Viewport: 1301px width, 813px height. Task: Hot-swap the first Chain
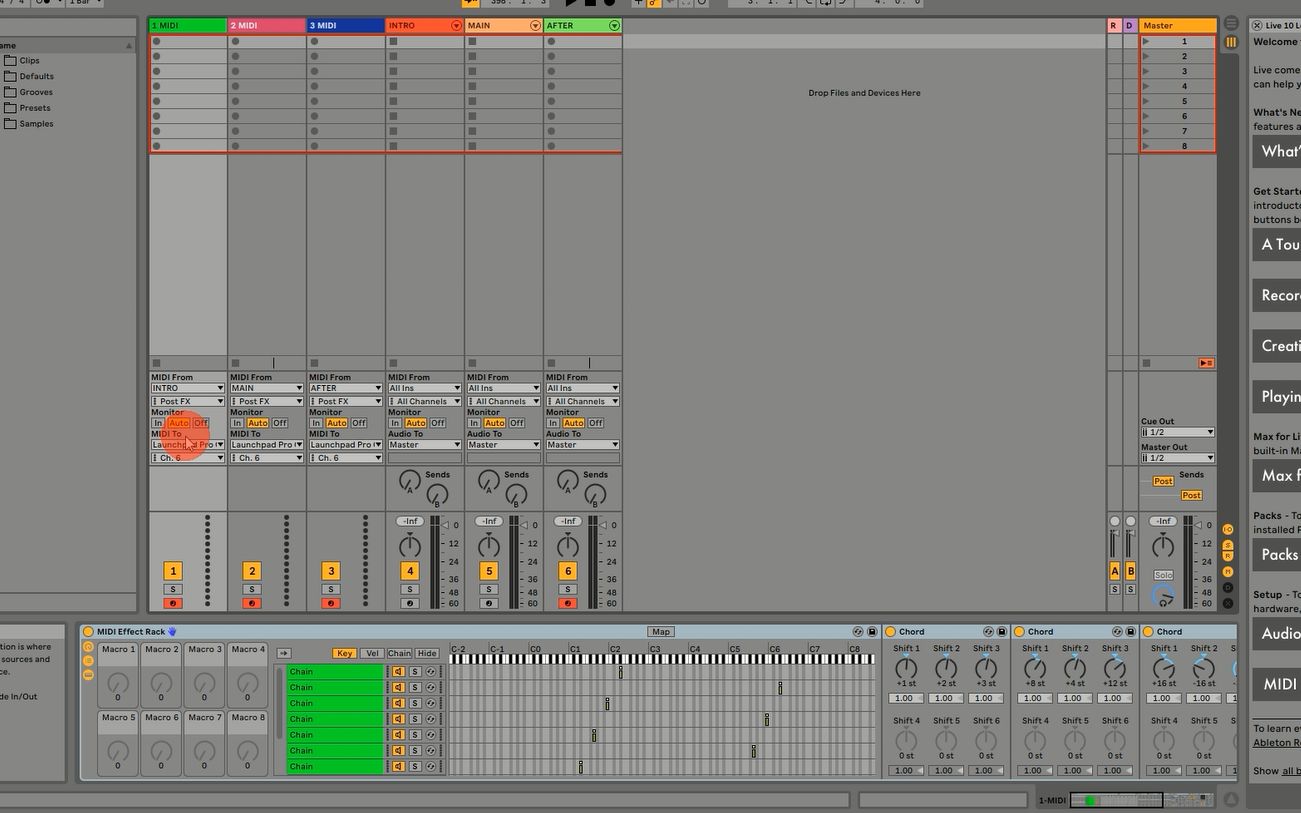tap(431, 672)
